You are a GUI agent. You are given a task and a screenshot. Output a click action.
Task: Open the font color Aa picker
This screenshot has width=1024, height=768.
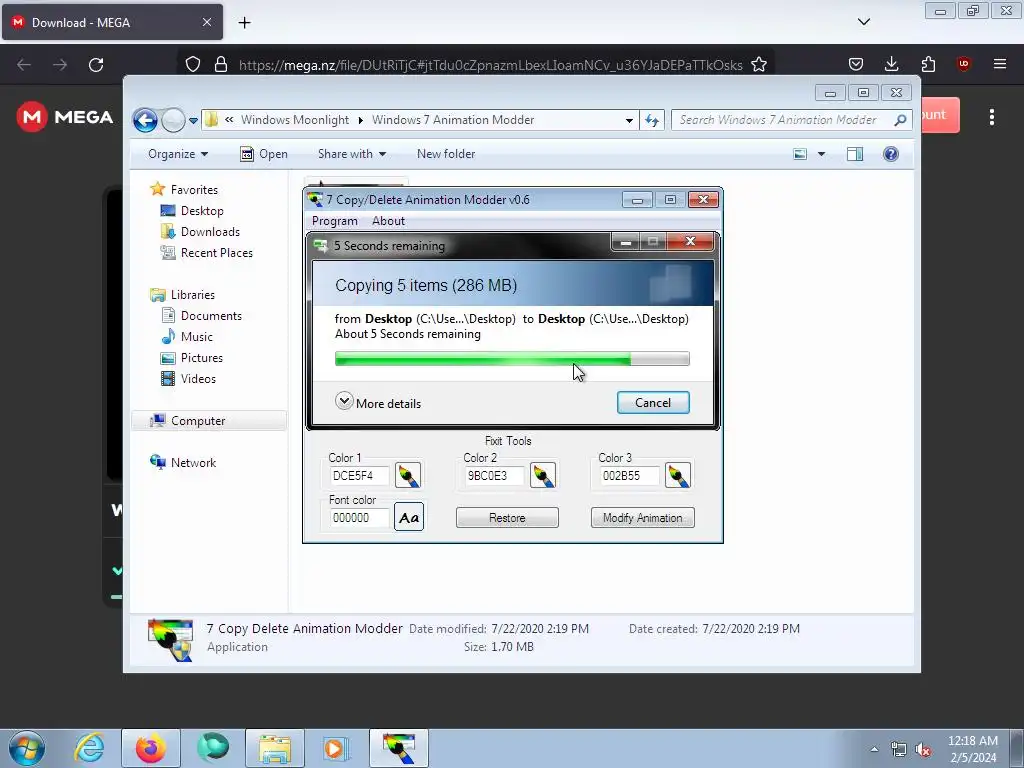pyautogui.click(x=409, y=517)
